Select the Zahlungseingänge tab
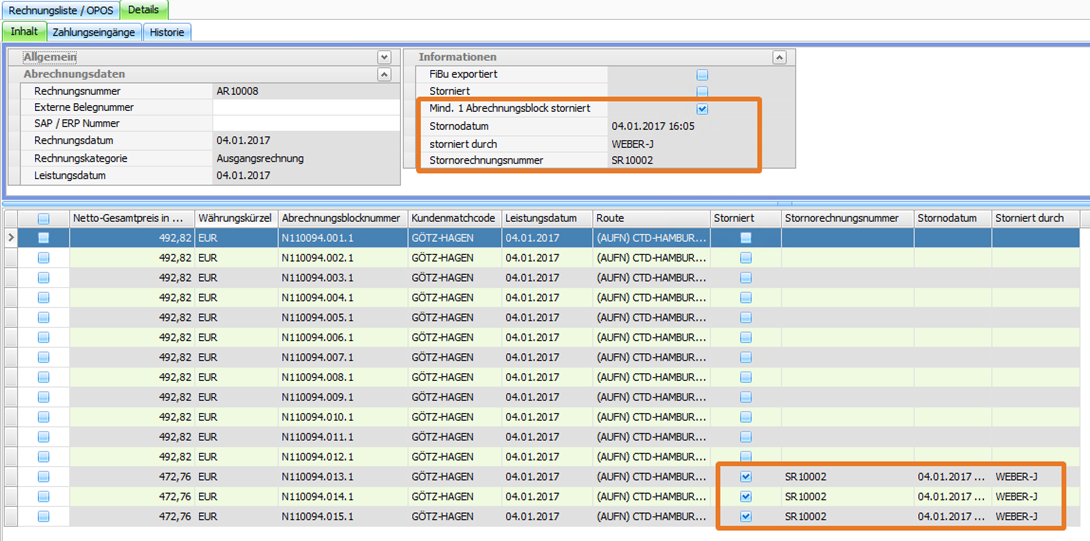Viewport: 1090px width, 541px height. pyautogui.click(x=93, y=32)
